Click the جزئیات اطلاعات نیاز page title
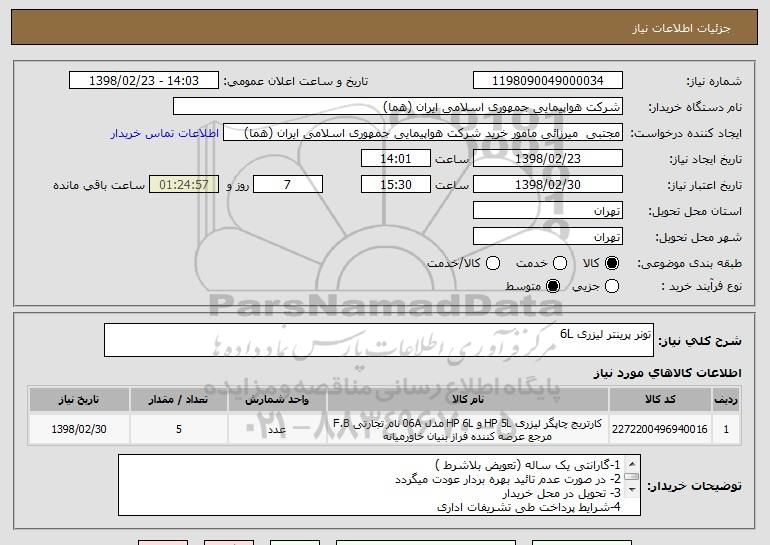Viewport: 770px width, 545px height. 682,28
